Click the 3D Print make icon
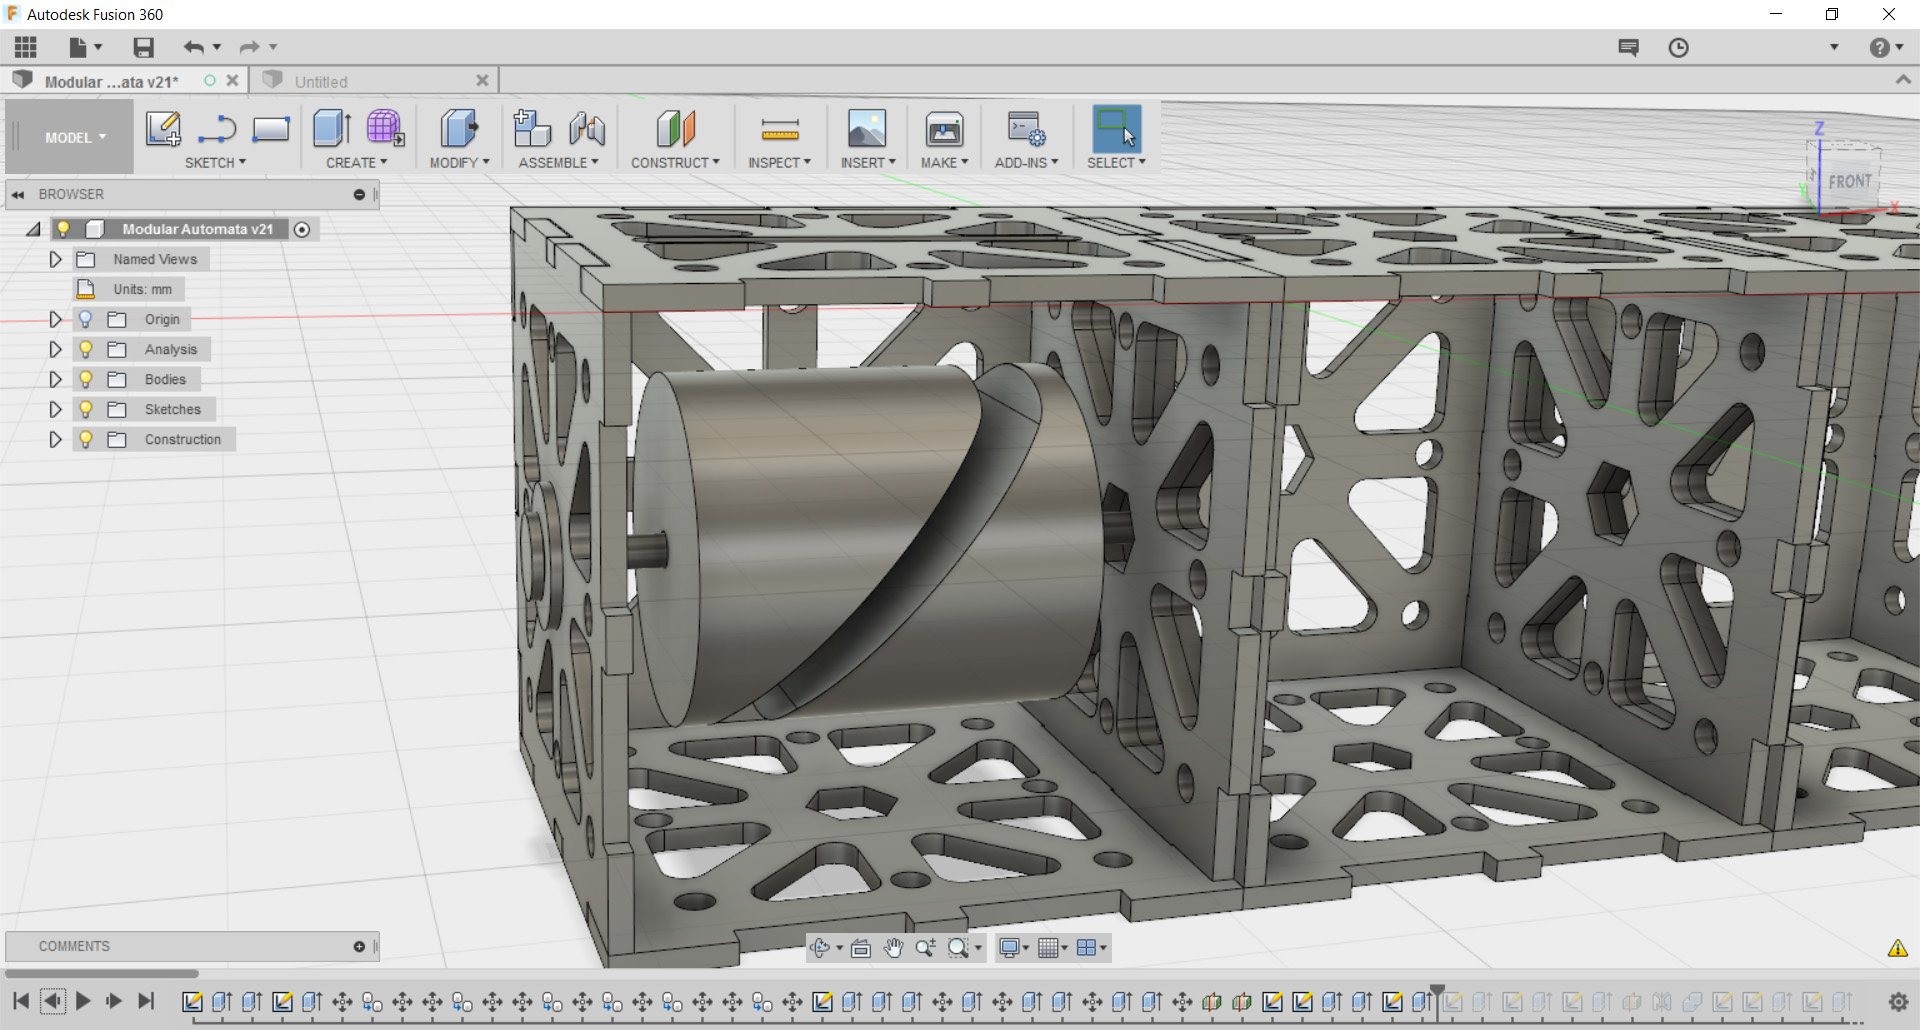This screenshot has height=1030, width=1920. [x=944, y=129]
